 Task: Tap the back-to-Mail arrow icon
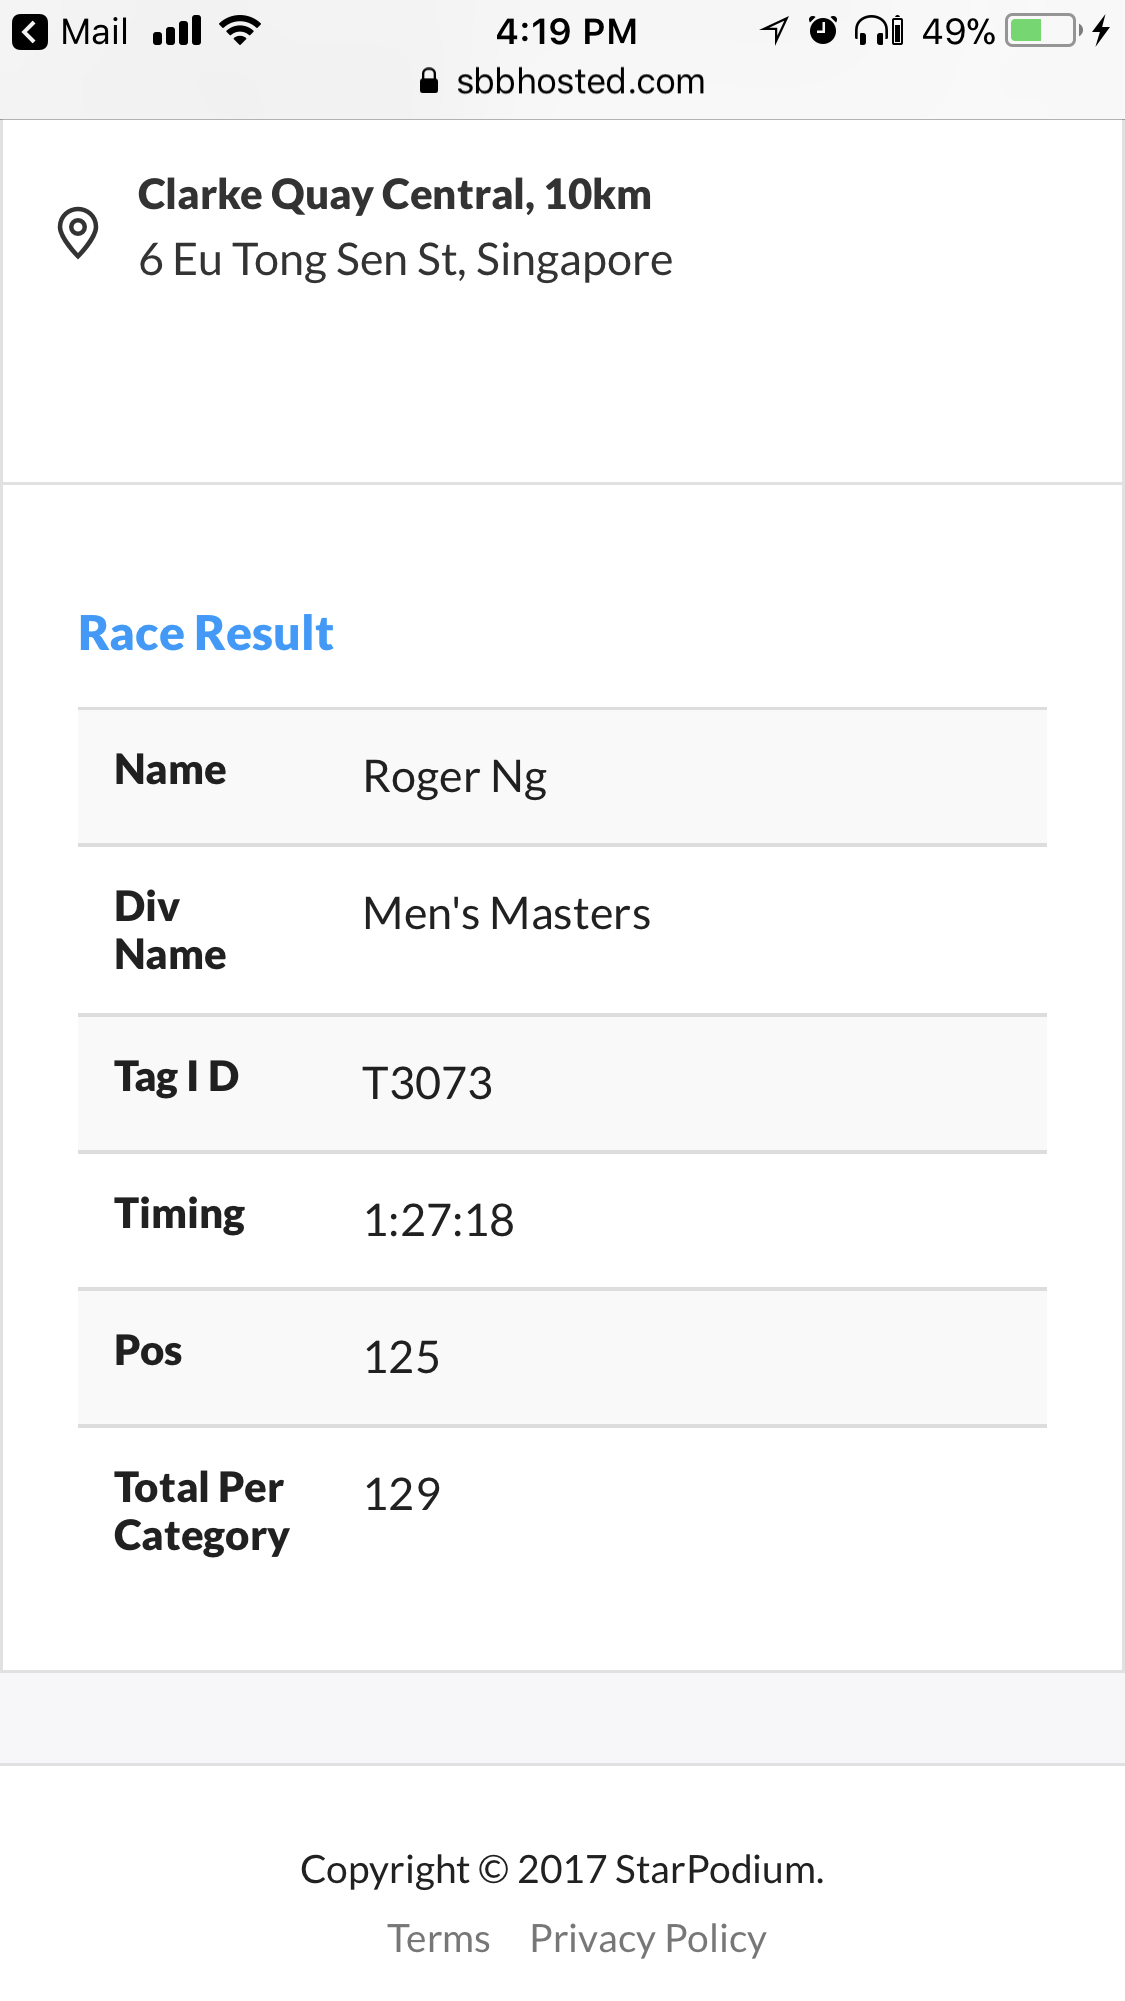tap(30, 32)
